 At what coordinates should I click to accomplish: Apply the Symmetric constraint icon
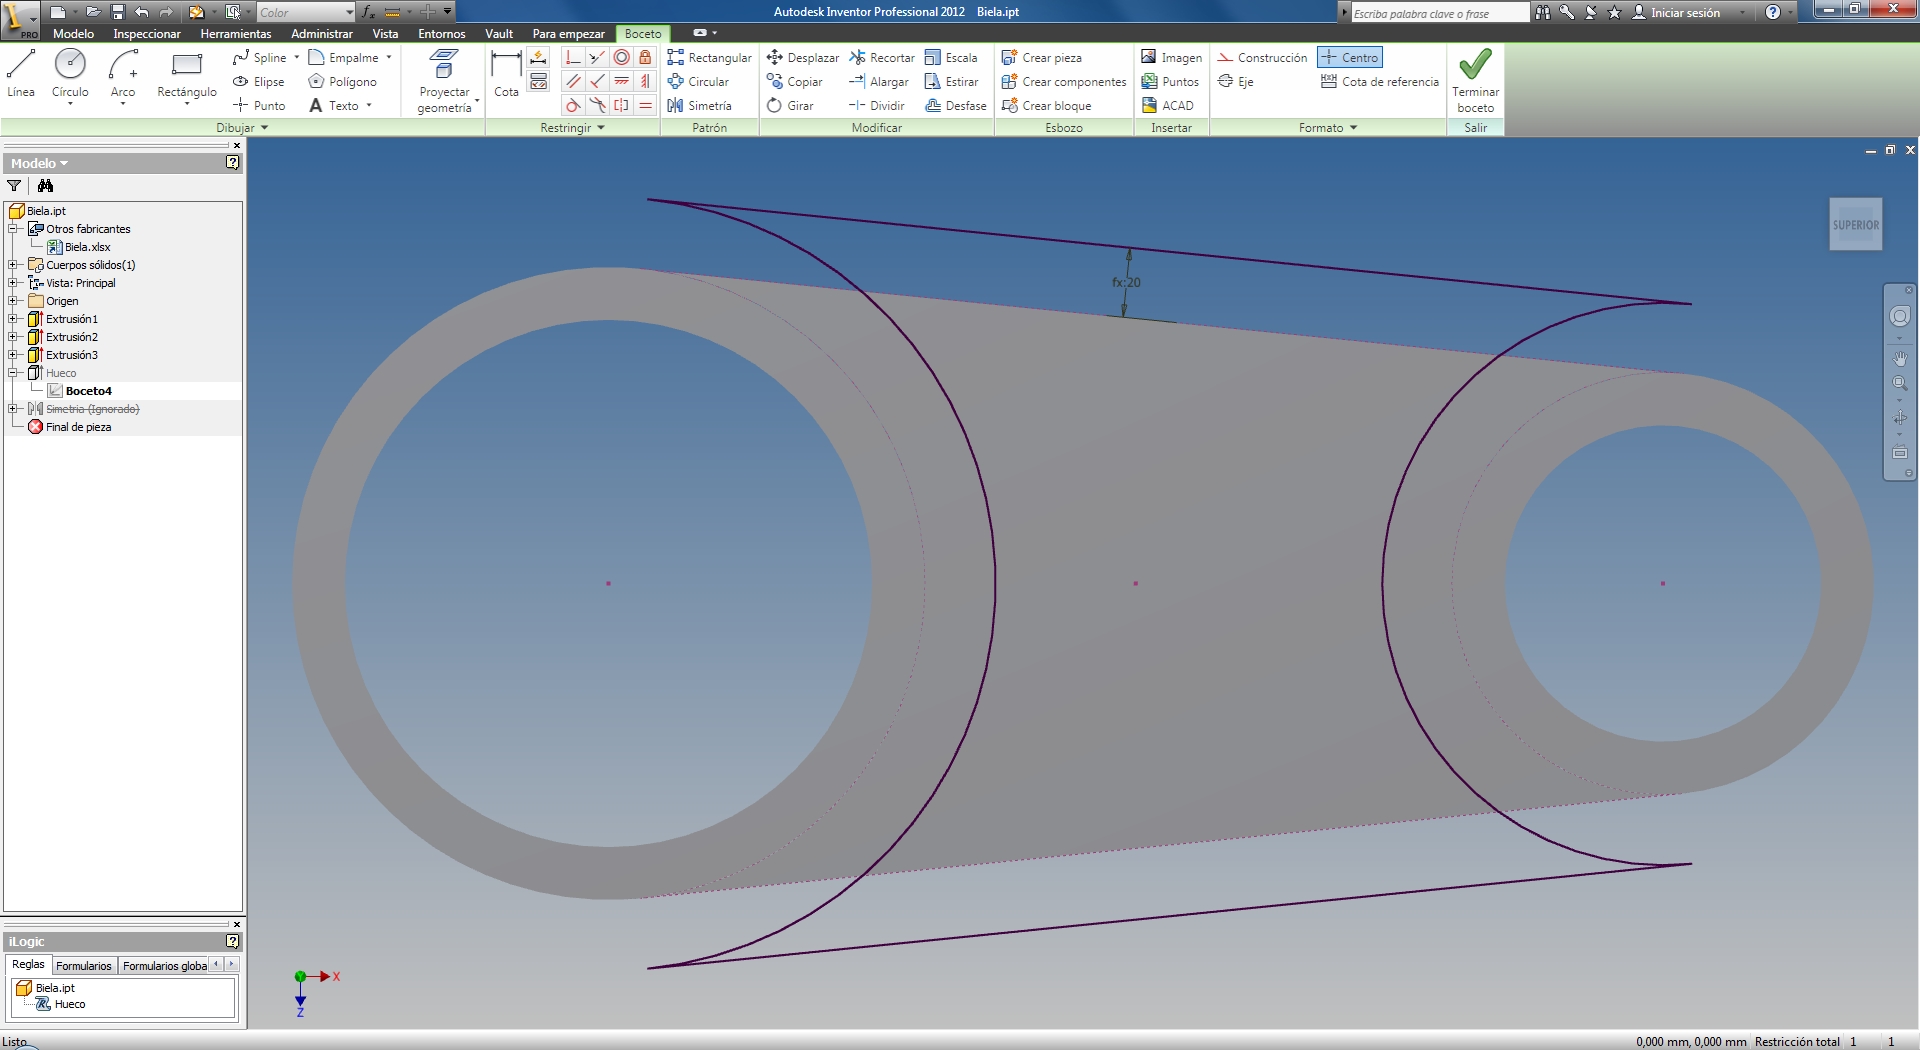tap(621, 106)
